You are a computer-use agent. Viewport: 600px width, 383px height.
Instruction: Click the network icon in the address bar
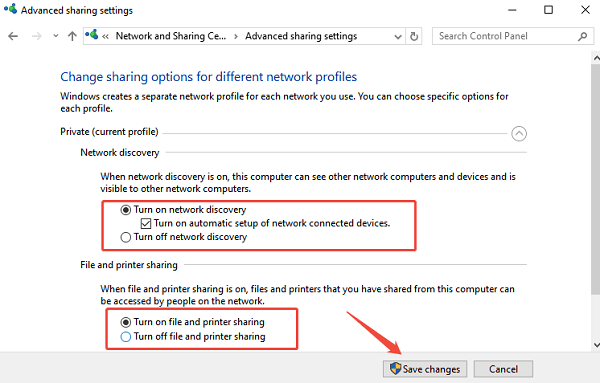(x=92, y=35)
